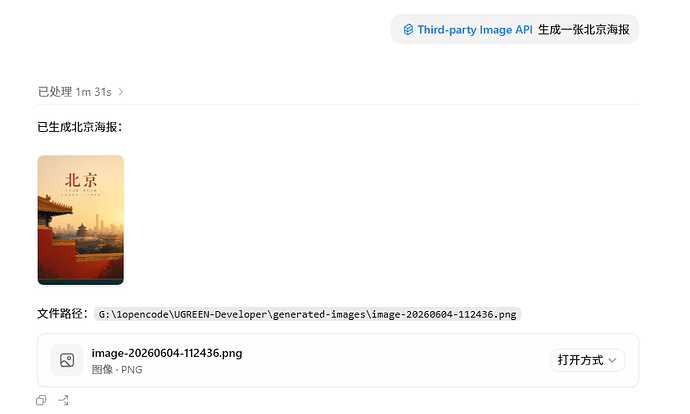Viewport: 690px width, 414px height.
Task: Open the '打开方式' dropdown
Action: [587, 360]
